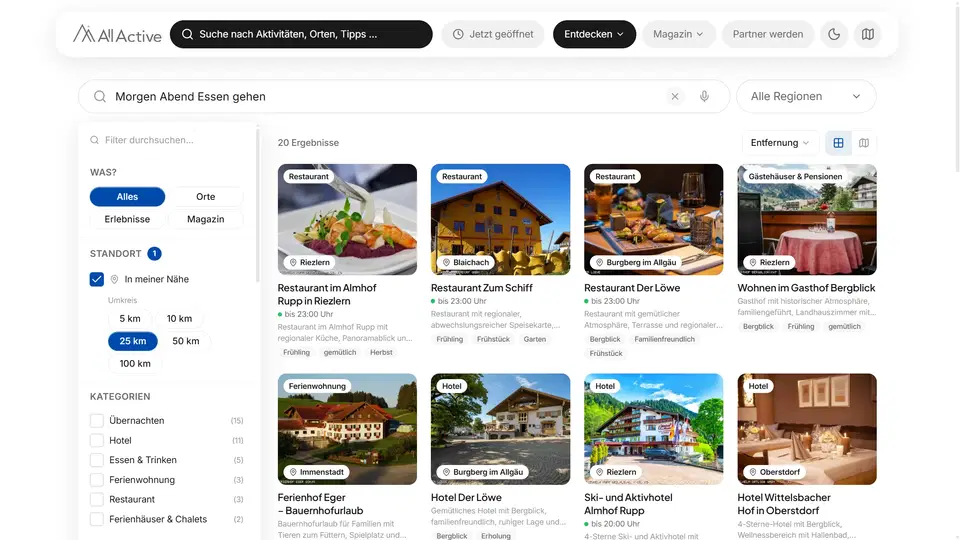Screen dimensions: 960x540
Task: Enable Essen & Trinken category
Action: click(x=97, y=460)
